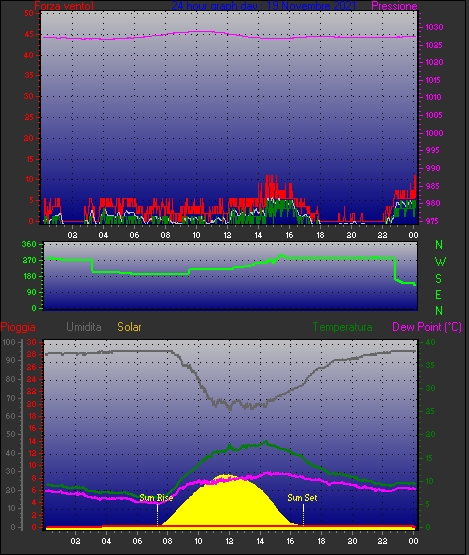Click the Sun Rise marker

pyautogui.click(x=156, y=498)
